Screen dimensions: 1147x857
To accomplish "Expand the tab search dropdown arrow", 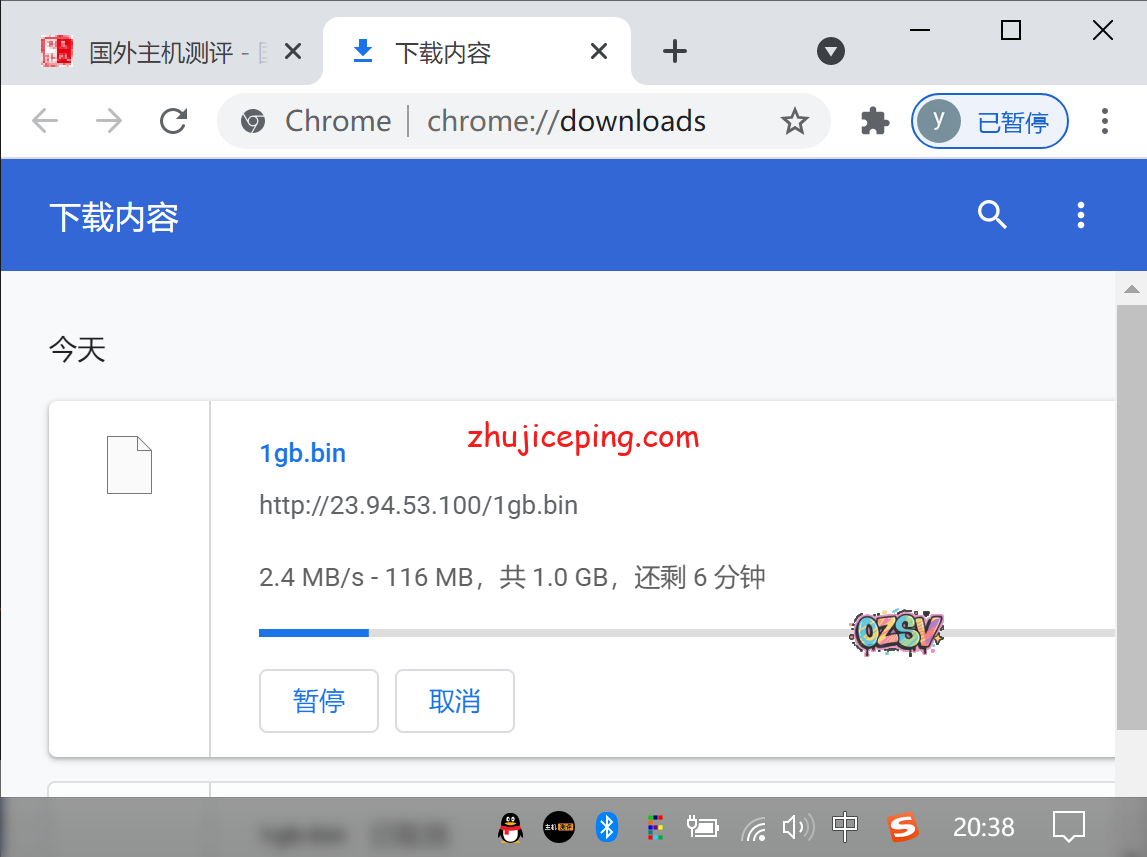I will click(831, 51).
